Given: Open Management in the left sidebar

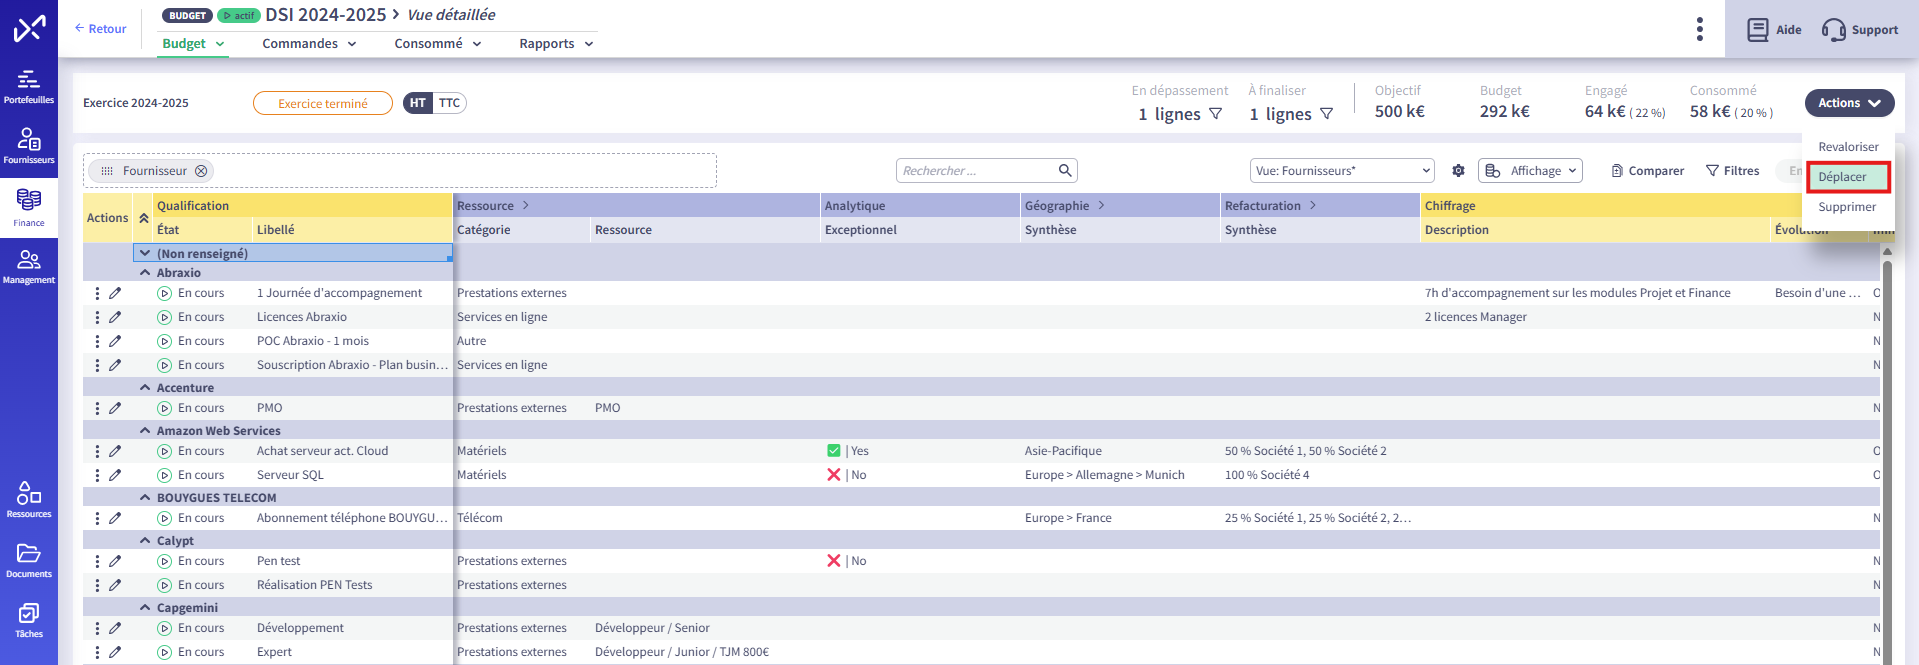Looking at the screenshot, I should [x=29, y=267].
